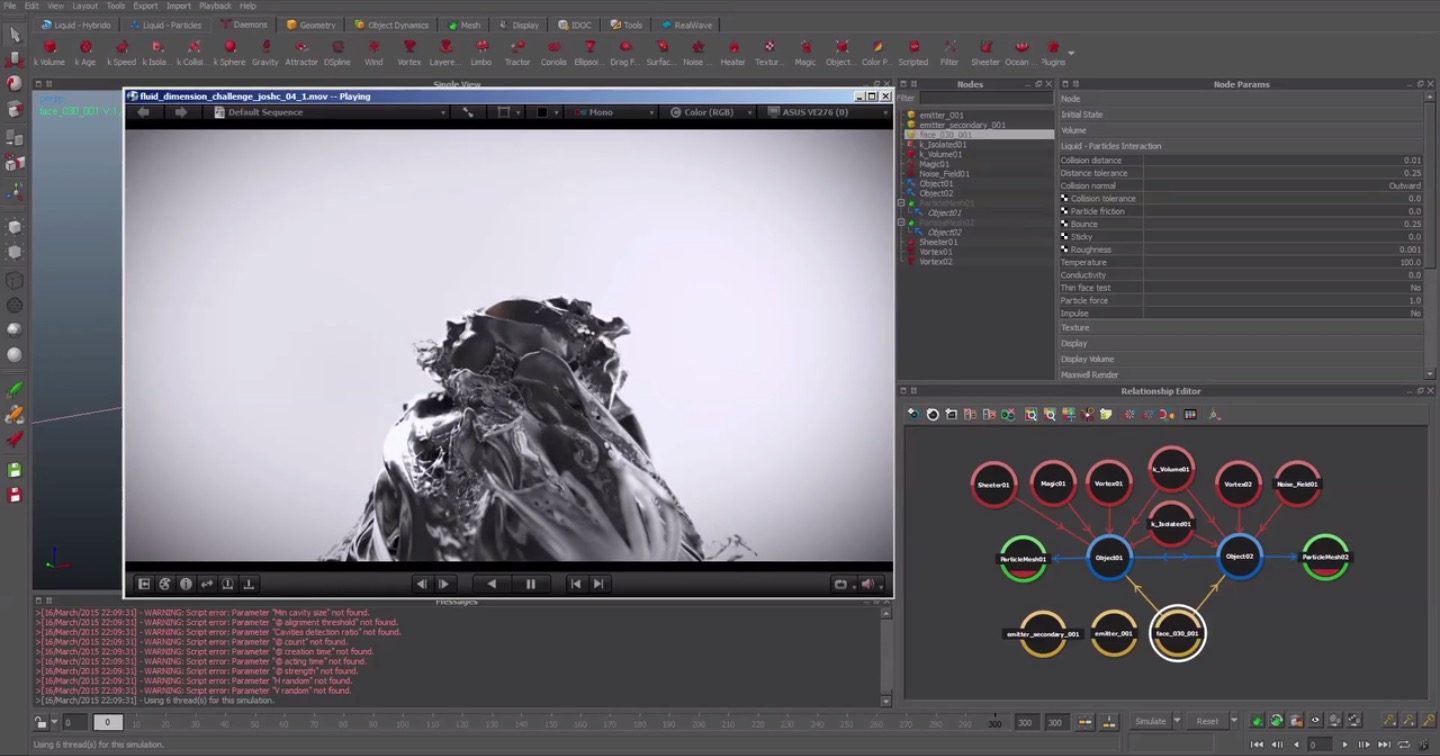Add an Ocean daemon
The width and height of the screenshot is (1440, 756).
pos(1021,53)
